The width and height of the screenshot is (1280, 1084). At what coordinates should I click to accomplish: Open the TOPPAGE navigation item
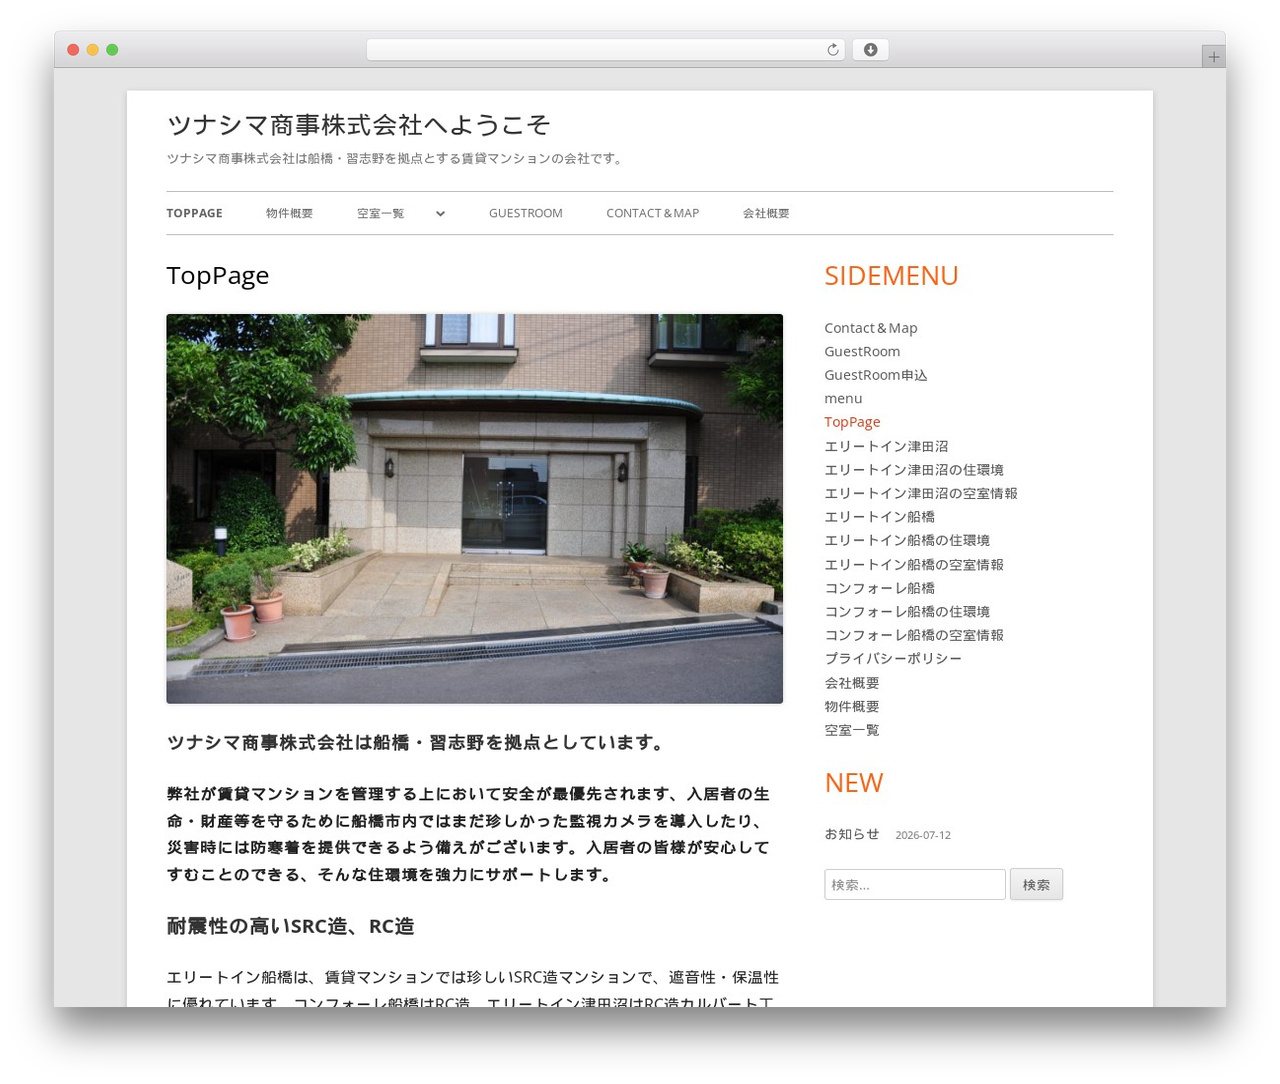coord(194,214)
